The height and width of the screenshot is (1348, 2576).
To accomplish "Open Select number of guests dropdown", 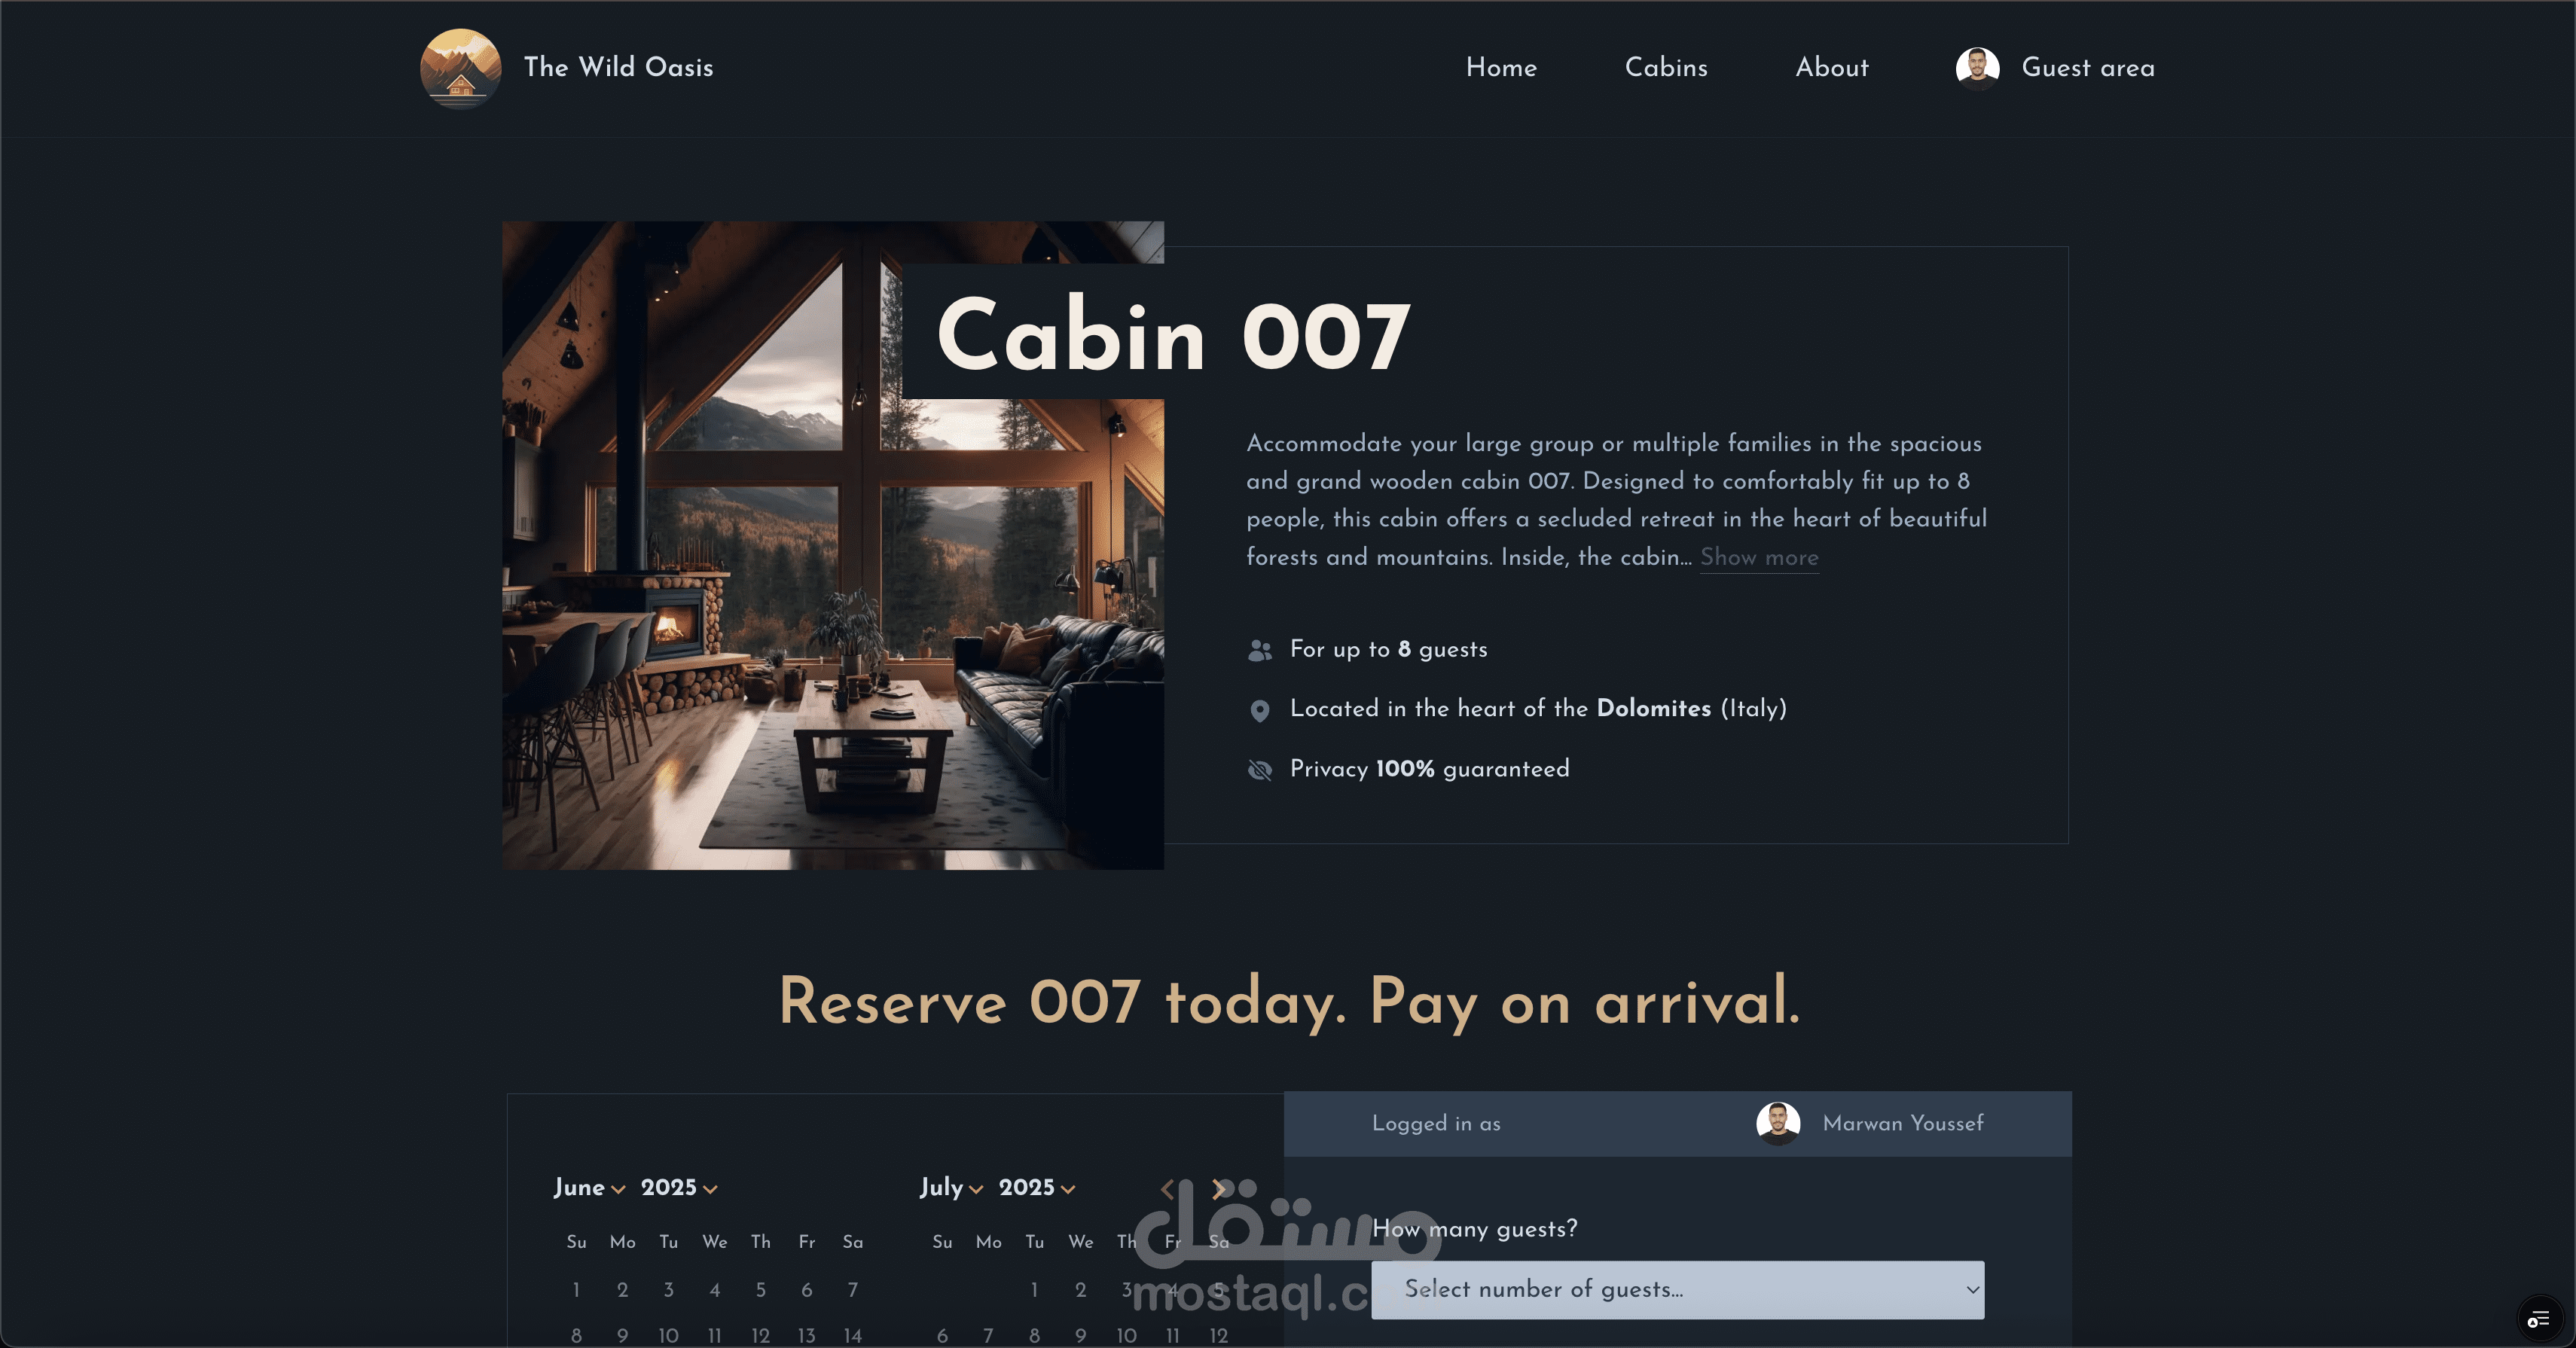I will tap(1677, 1290).
